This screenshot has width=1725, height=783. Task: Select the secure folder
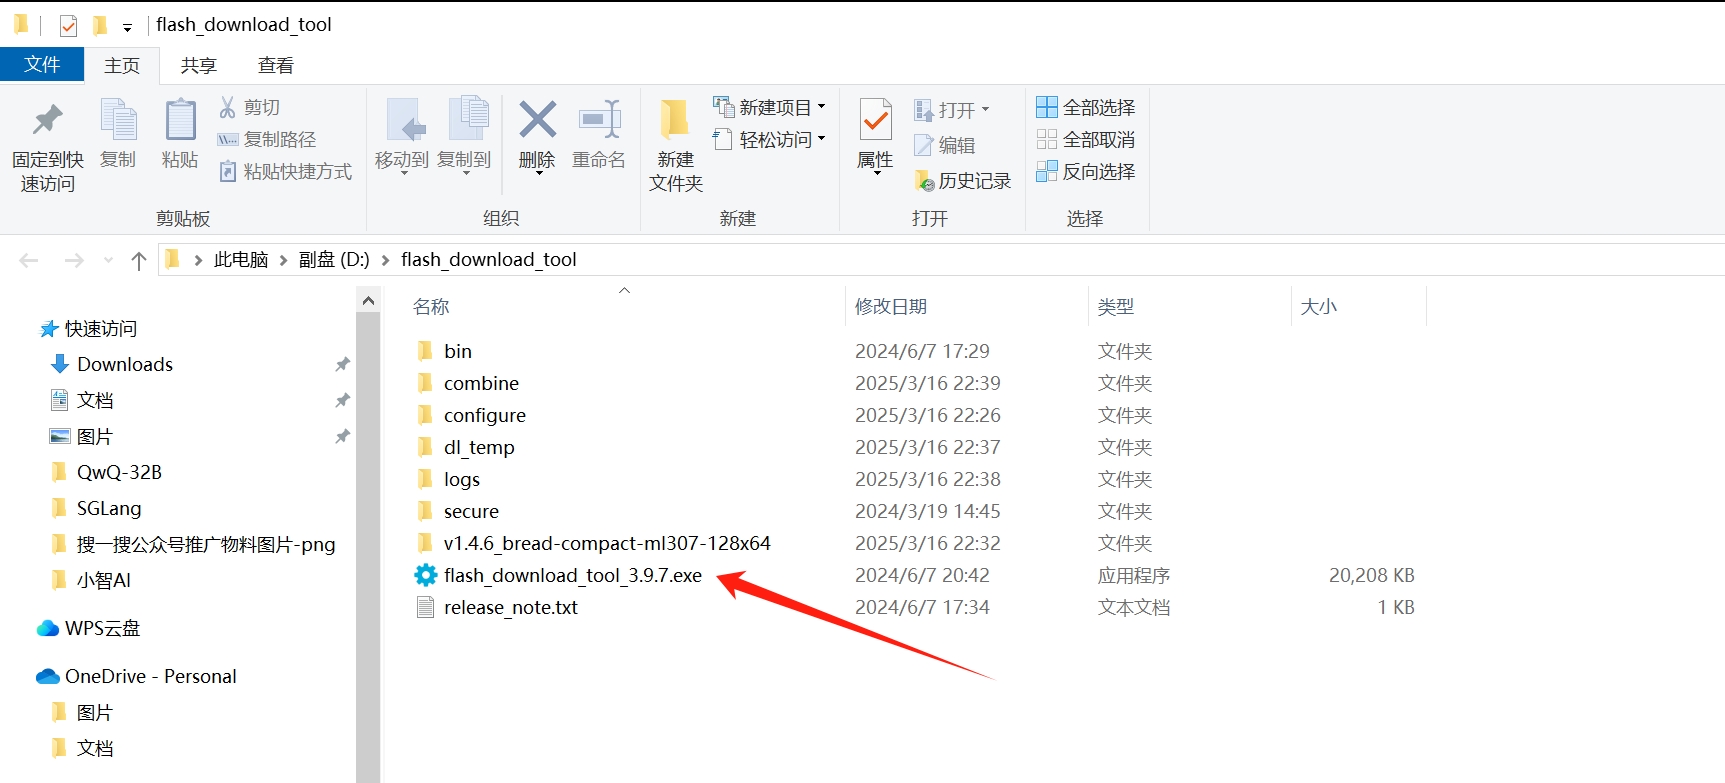click(x=471, y=511)
